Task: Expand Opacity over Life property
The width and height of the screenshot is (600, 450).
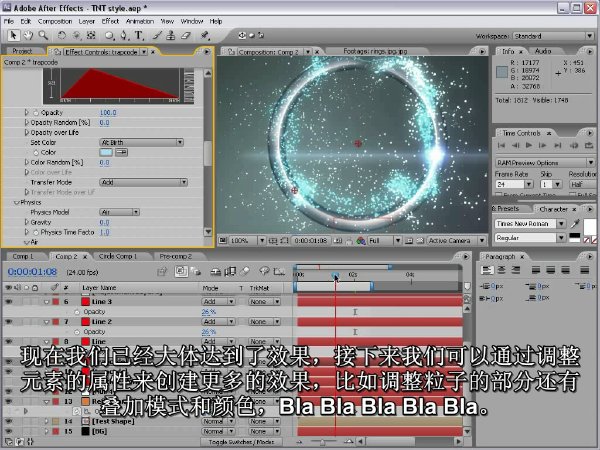Action: click(x=26, y=132)
